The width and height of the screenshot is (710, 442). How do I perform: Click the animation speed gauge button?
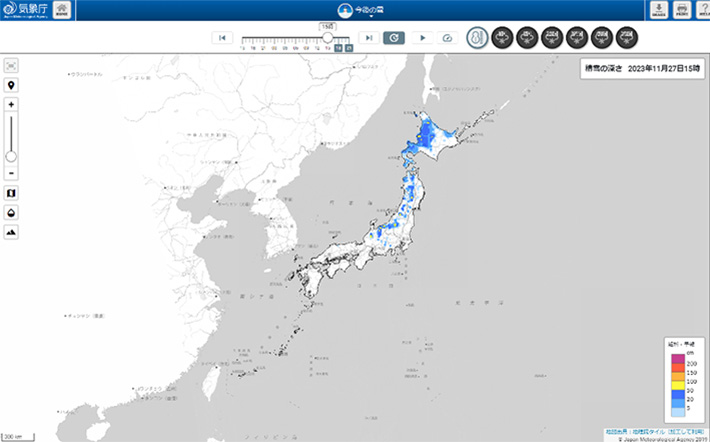(x=448, y=37)
